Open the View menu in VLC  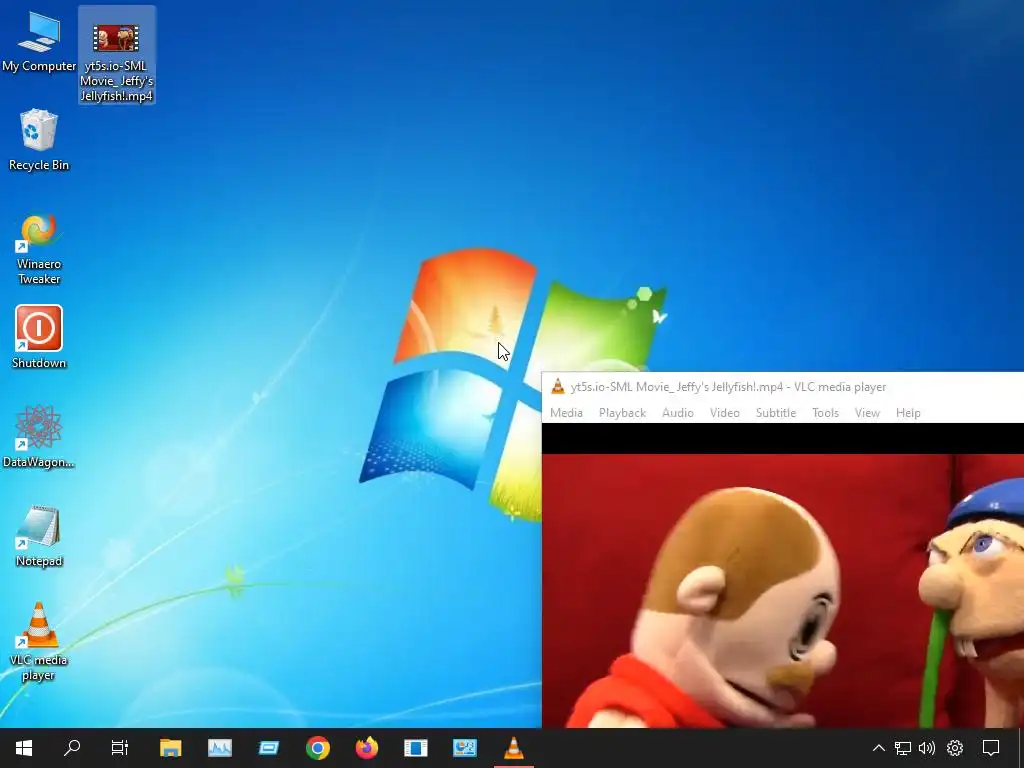point(867,413)
